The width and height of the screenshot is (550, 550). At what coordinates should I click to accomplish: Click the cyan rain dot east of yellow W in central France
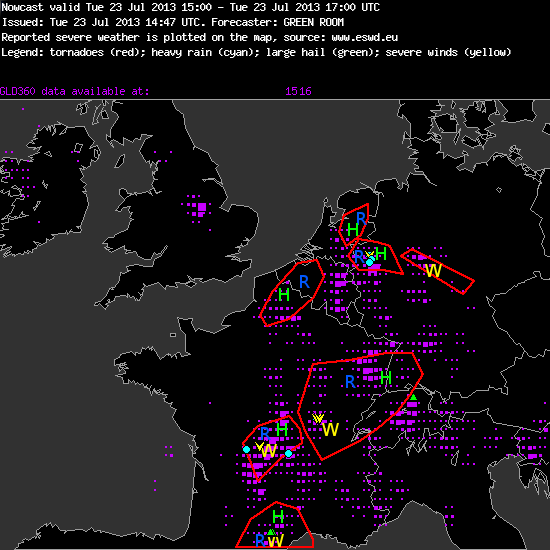click(288, 454)
